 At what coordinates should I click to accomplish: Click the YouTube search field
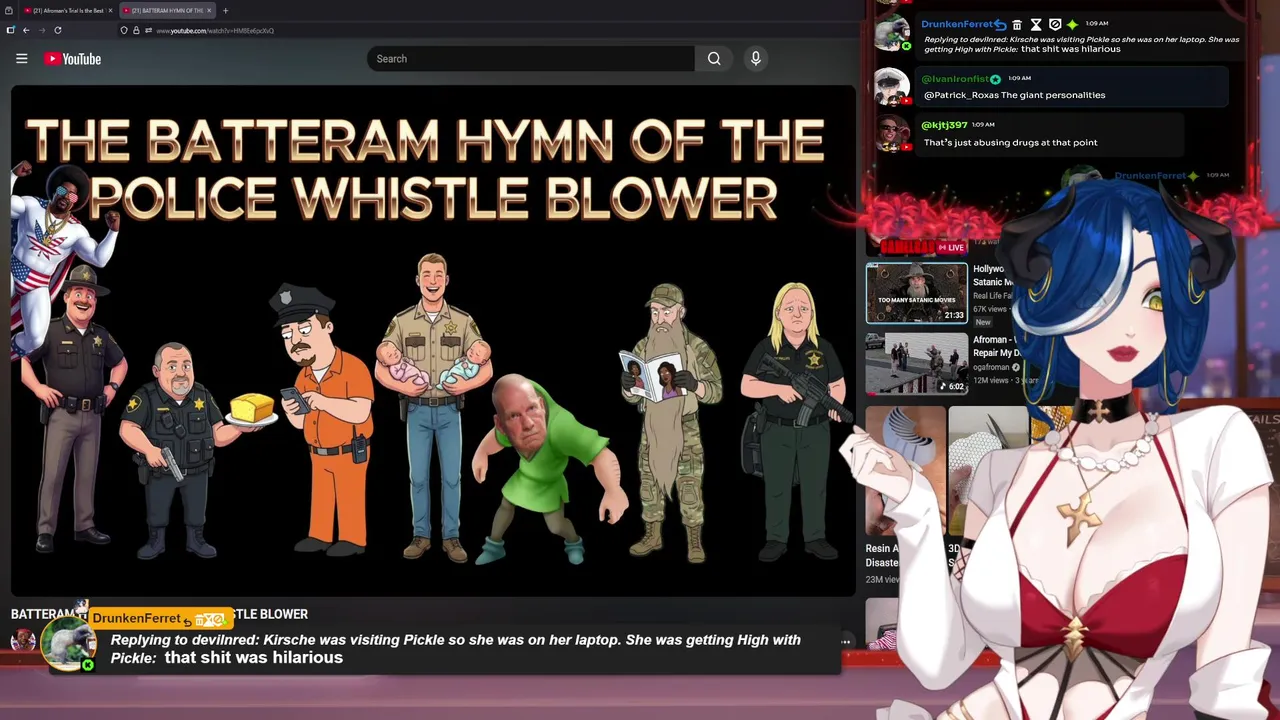click(x=531, y=59)
